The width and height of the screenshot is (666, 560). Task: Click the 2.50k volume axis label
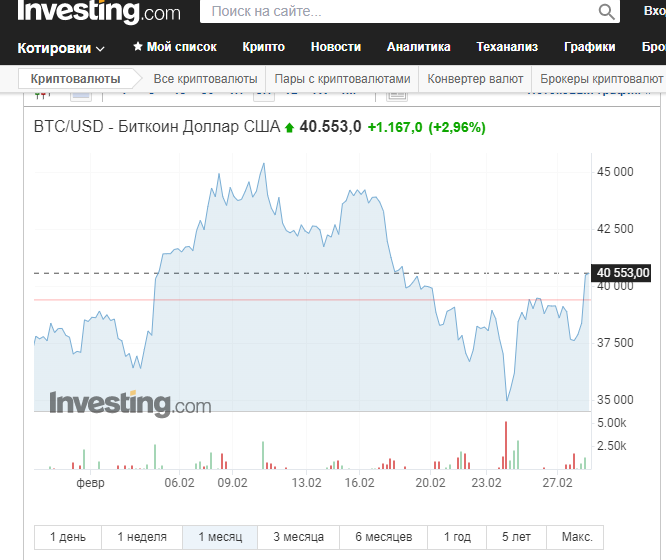point(611,446)
